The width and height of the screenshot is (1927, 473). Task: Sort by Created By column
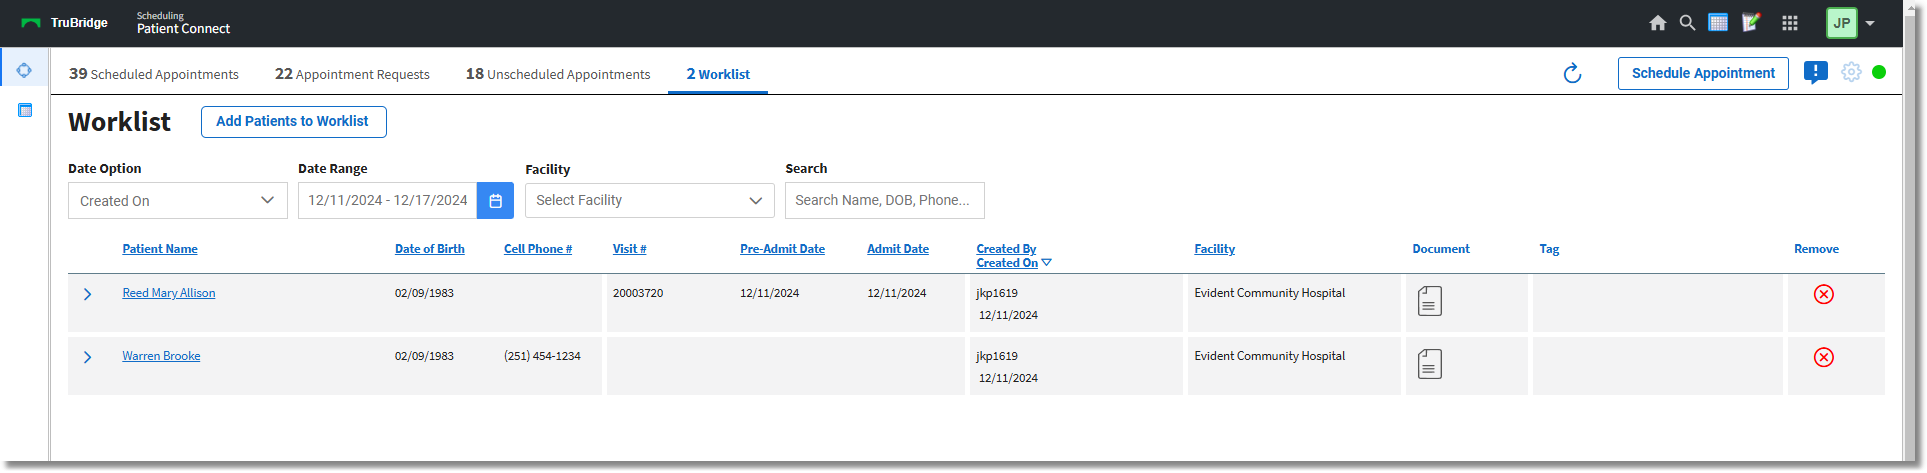(1006, 249)
